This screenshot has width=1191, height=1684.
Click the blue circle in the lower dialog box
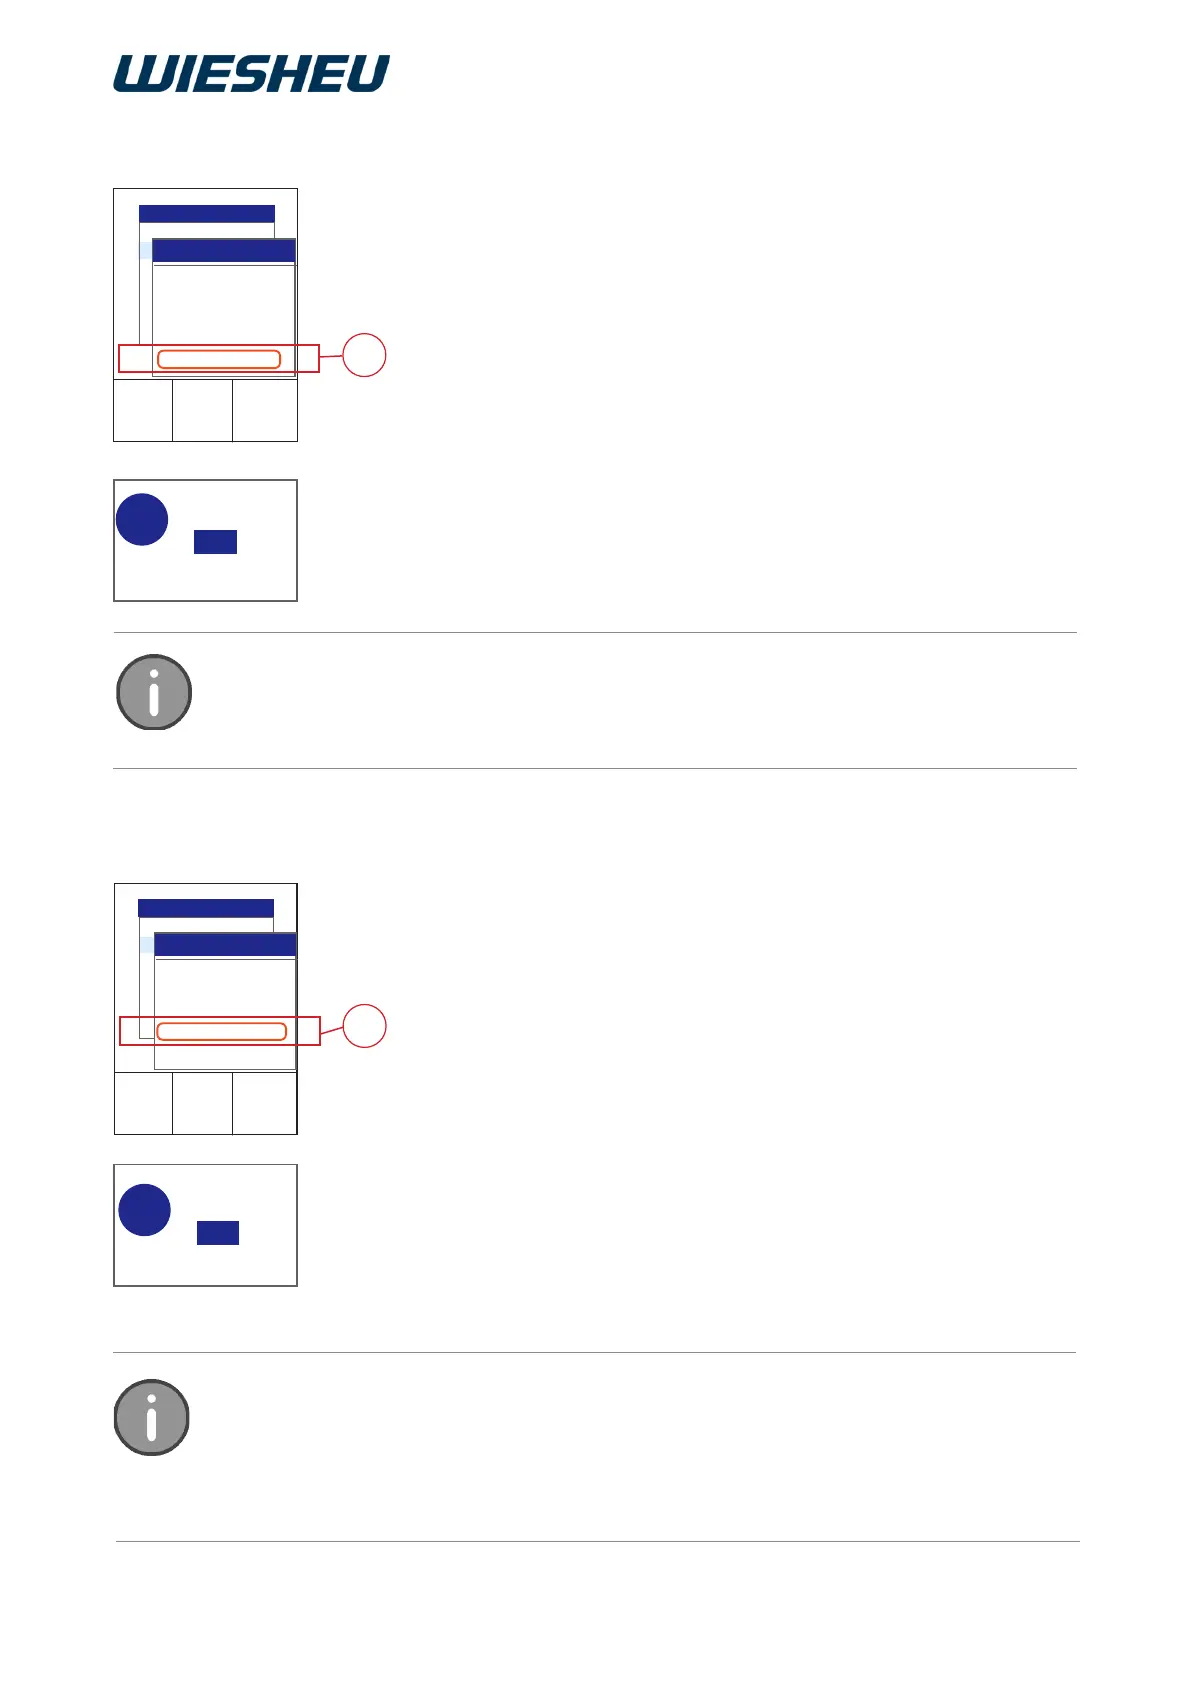click(145, 1210)
